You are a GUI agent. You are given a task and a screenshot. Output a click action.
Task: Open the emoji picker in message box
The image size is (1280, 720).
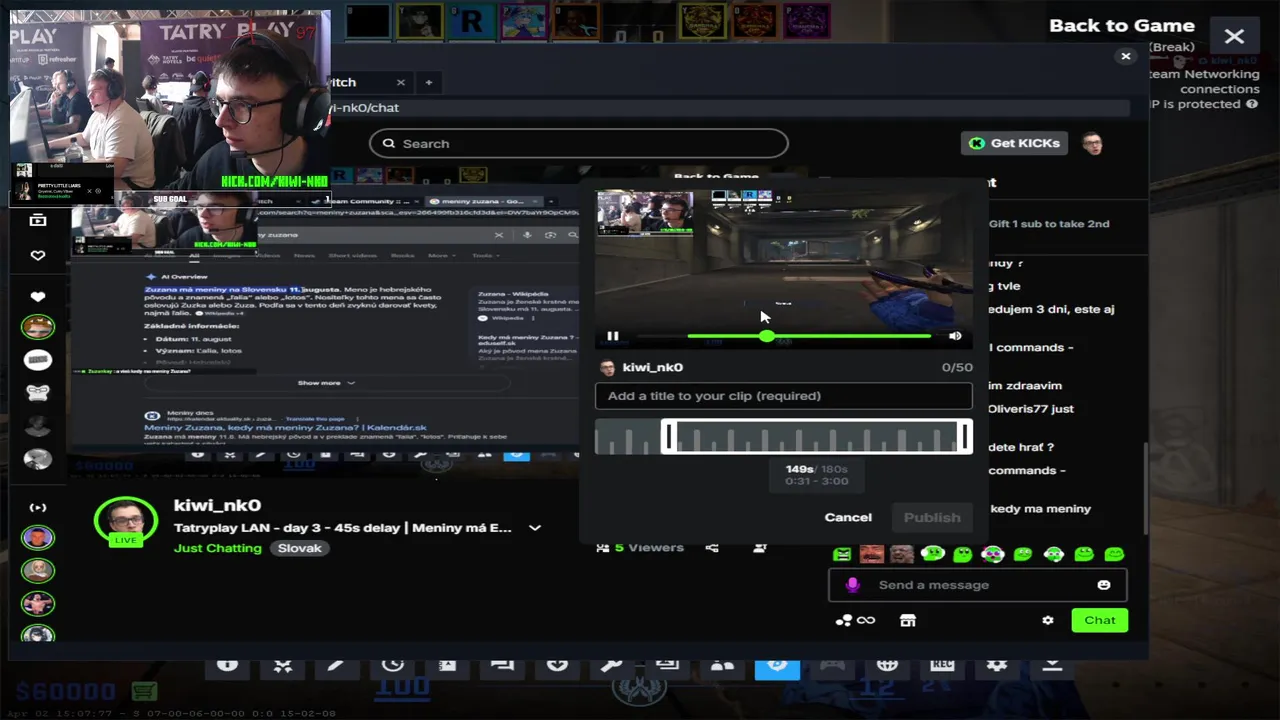coord(1104,585)
